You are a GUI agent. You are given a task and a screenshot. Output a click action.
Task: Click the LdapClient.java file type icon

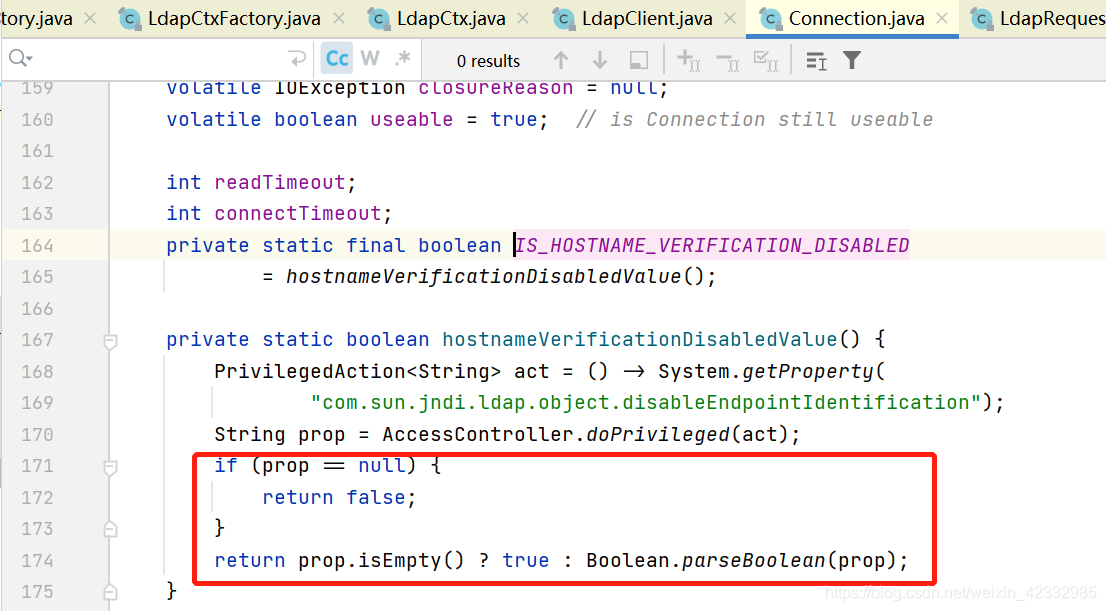[564, 19]
